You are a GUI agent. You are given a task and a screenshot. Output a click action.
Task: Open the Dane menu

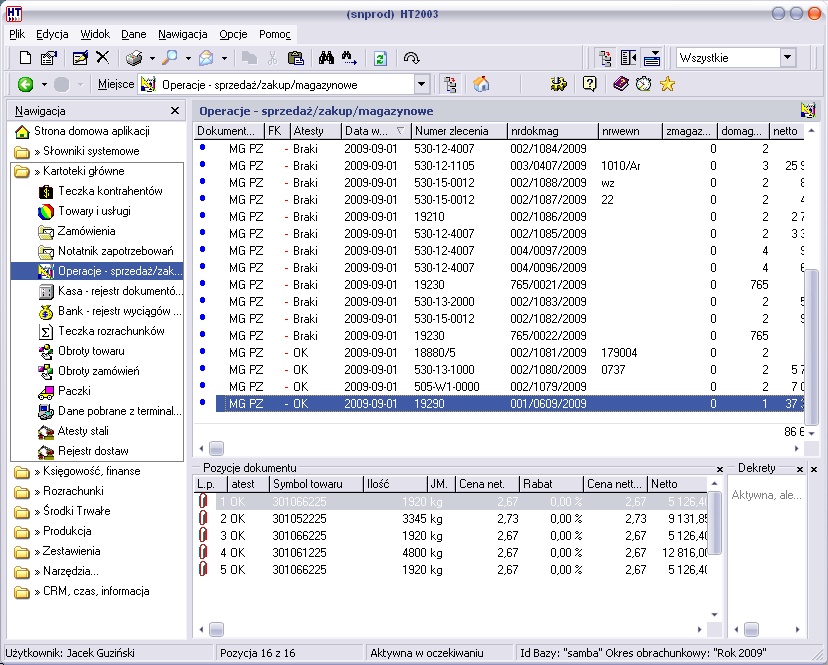coord(134,34)
